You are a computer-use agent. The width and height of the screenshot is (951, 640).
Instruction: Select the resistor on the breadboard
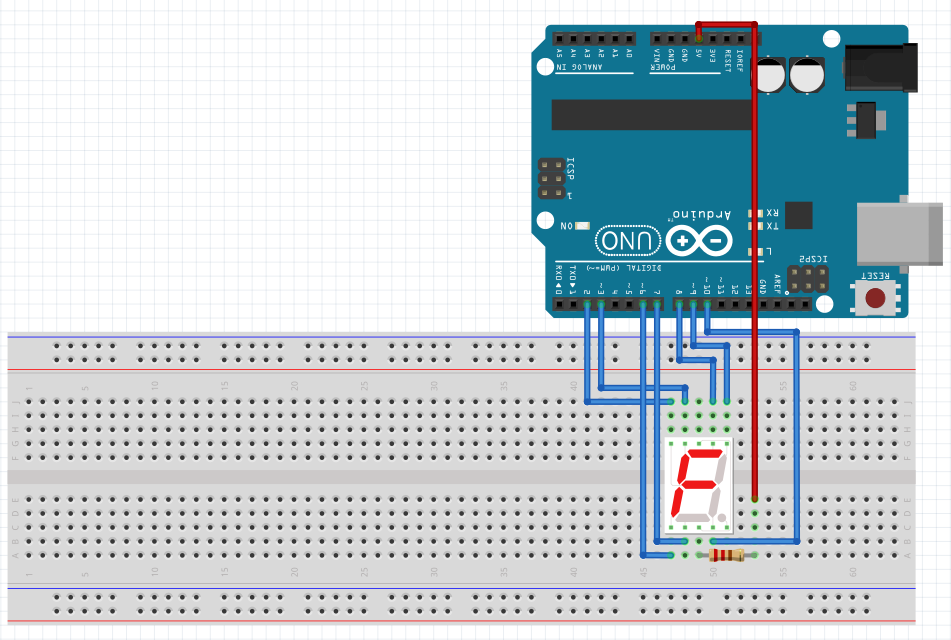[725, 555]
